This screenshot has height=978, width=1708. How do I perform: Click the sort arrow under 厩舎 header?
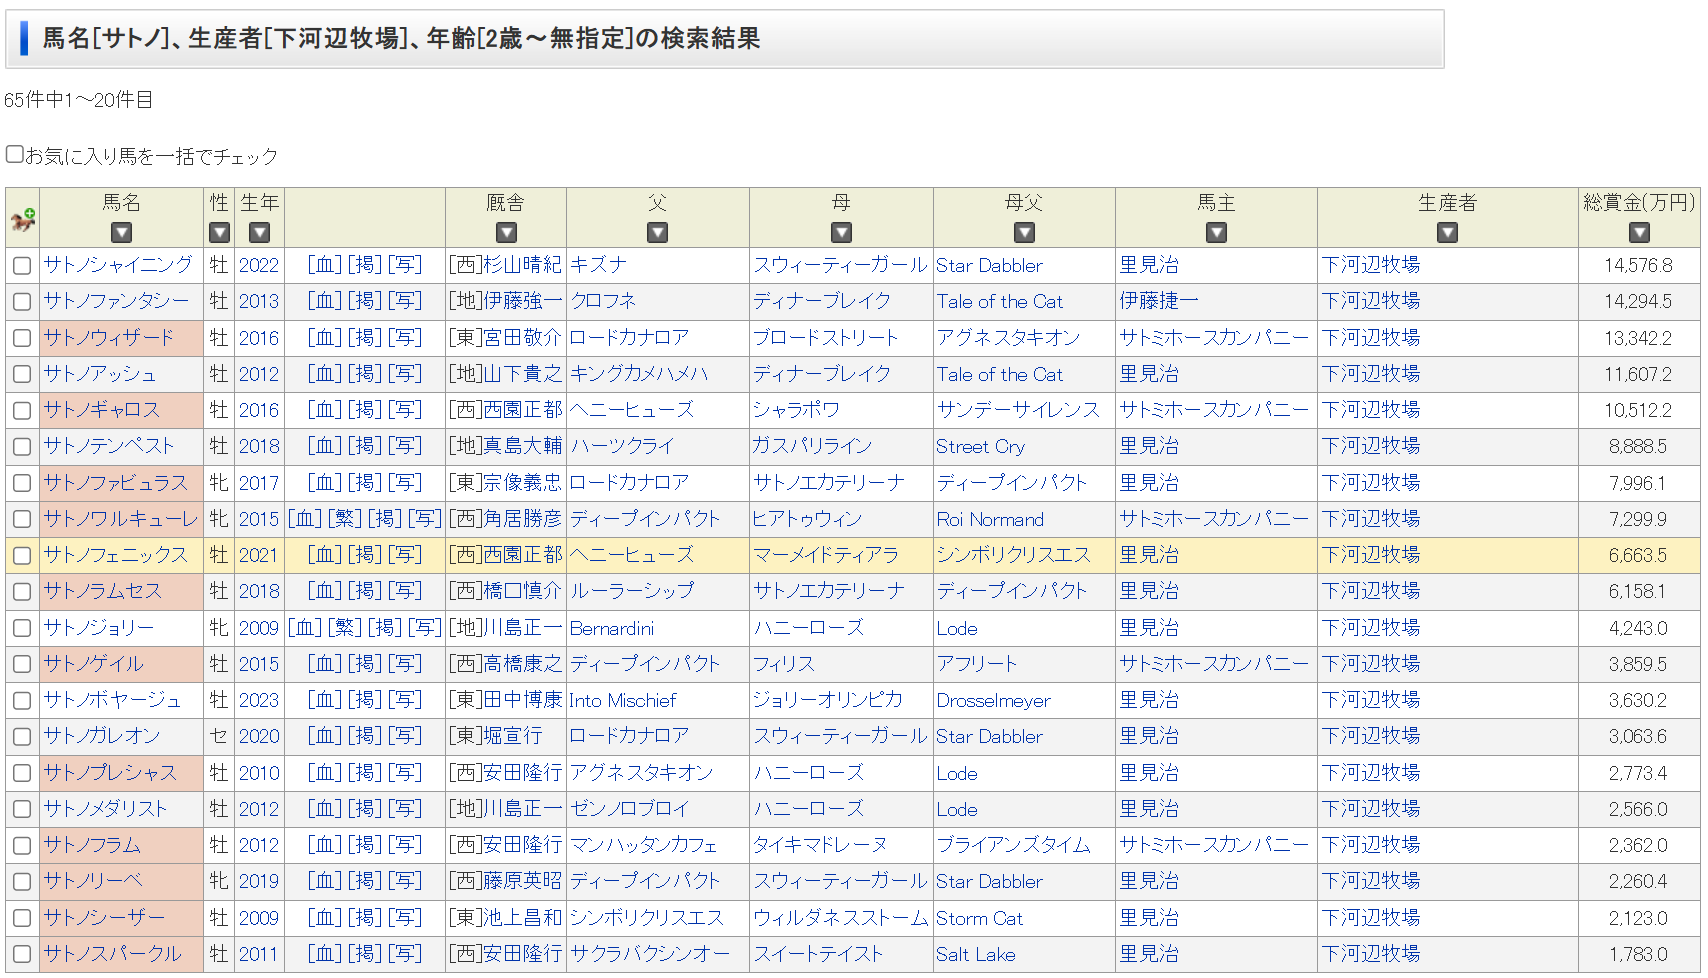coord(506,233)
